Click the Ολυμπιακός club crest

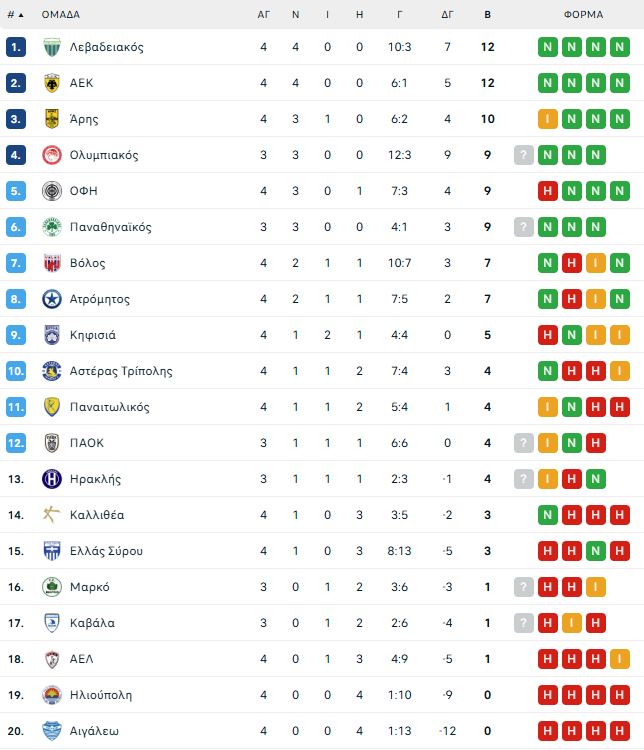(x=52, y=155)
